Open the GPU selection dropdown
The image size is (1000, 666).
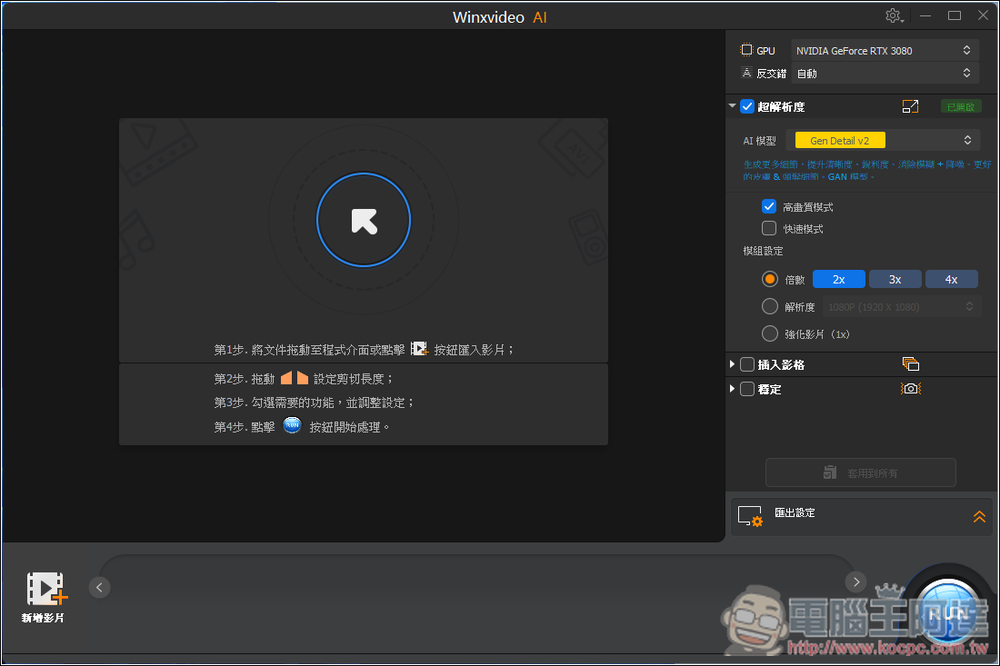click(885, 50)
